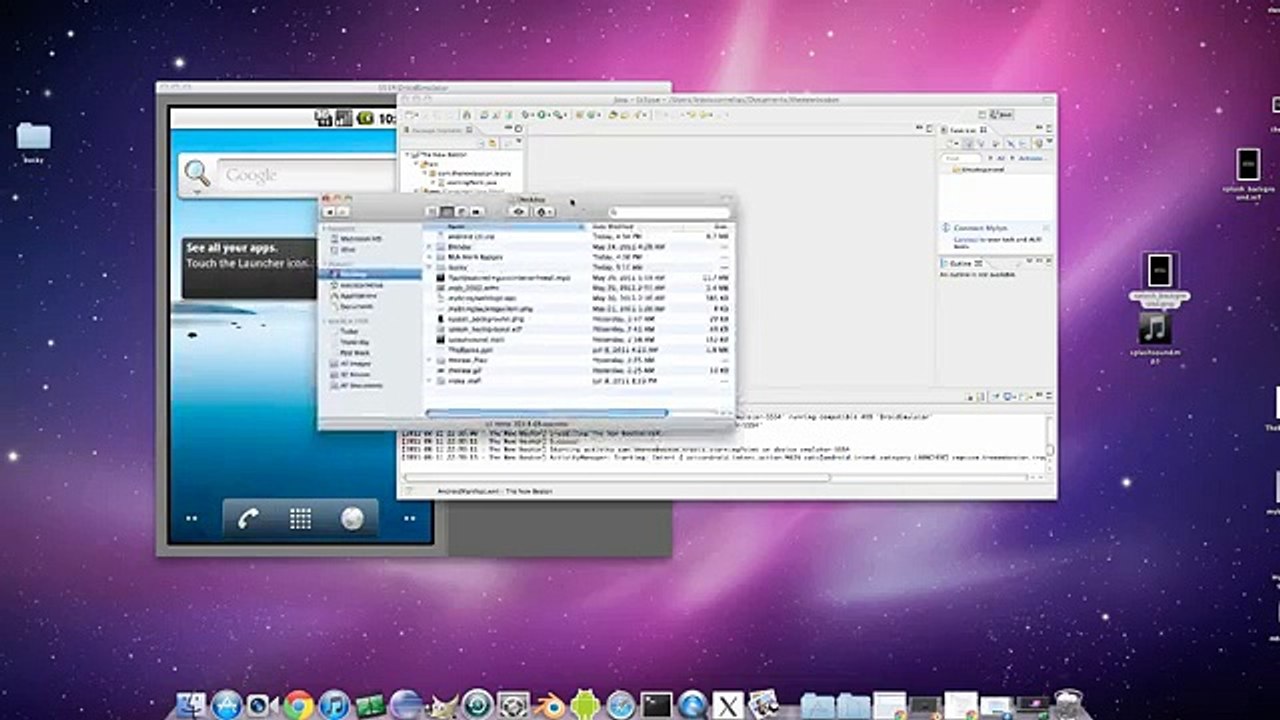Click the Finder horizontal scrollbar
This screenshot has width=1280, height=720.
coord(547,413)
